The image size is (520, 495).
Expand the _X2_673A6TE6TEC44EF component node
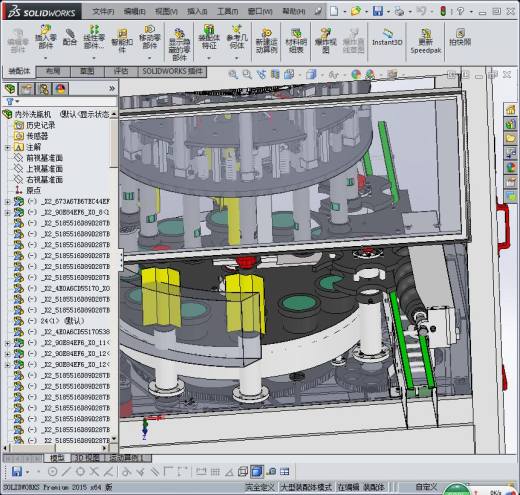tap(7, 202)
